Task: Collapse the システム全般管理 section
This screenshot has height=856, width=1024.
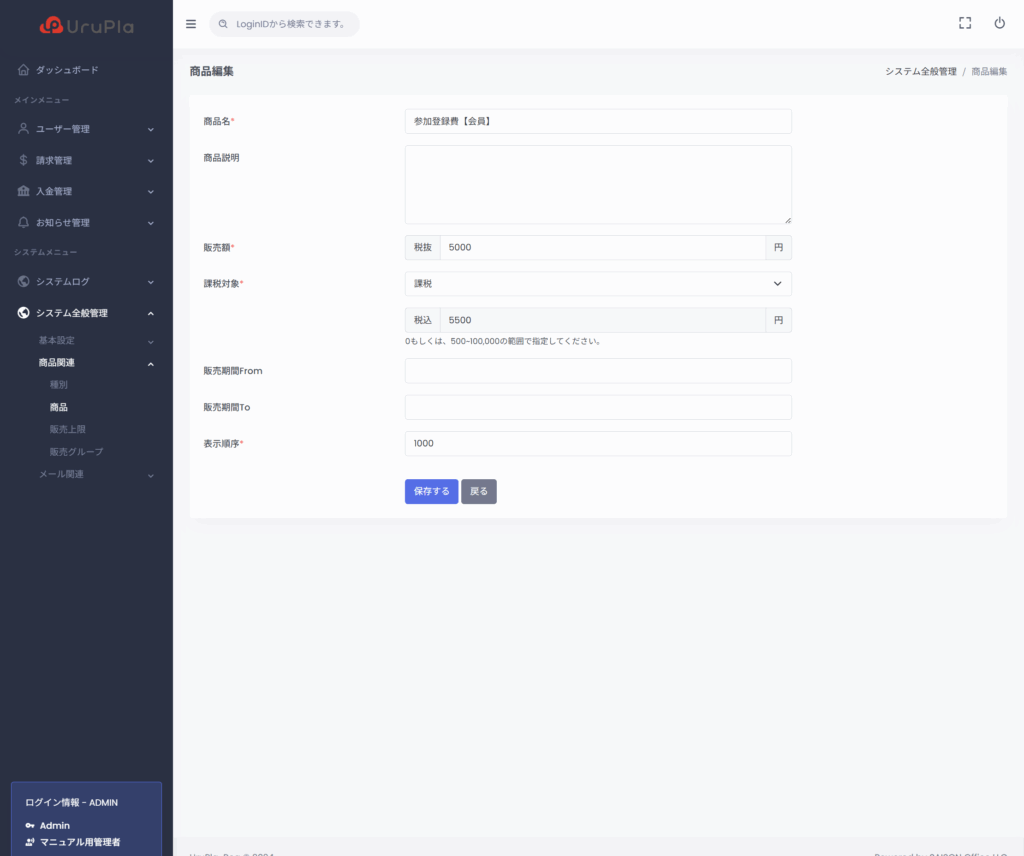Action: coord(86,313)
